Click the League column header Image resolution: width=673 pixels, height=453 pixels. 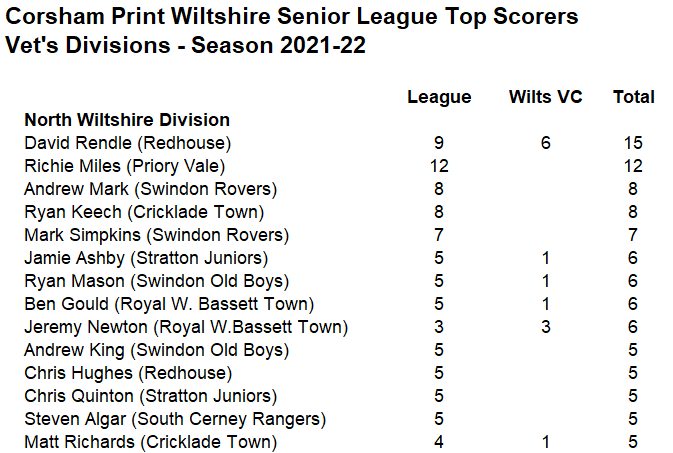(439, 97)
